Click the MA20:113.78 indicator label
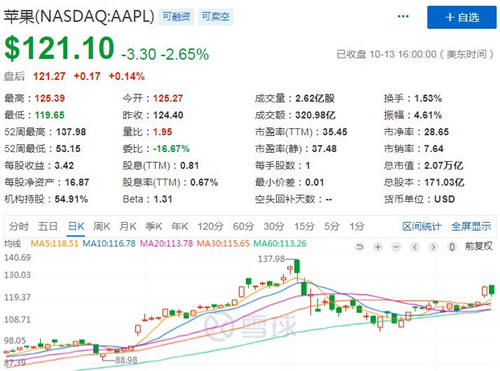 pos(166,244)
